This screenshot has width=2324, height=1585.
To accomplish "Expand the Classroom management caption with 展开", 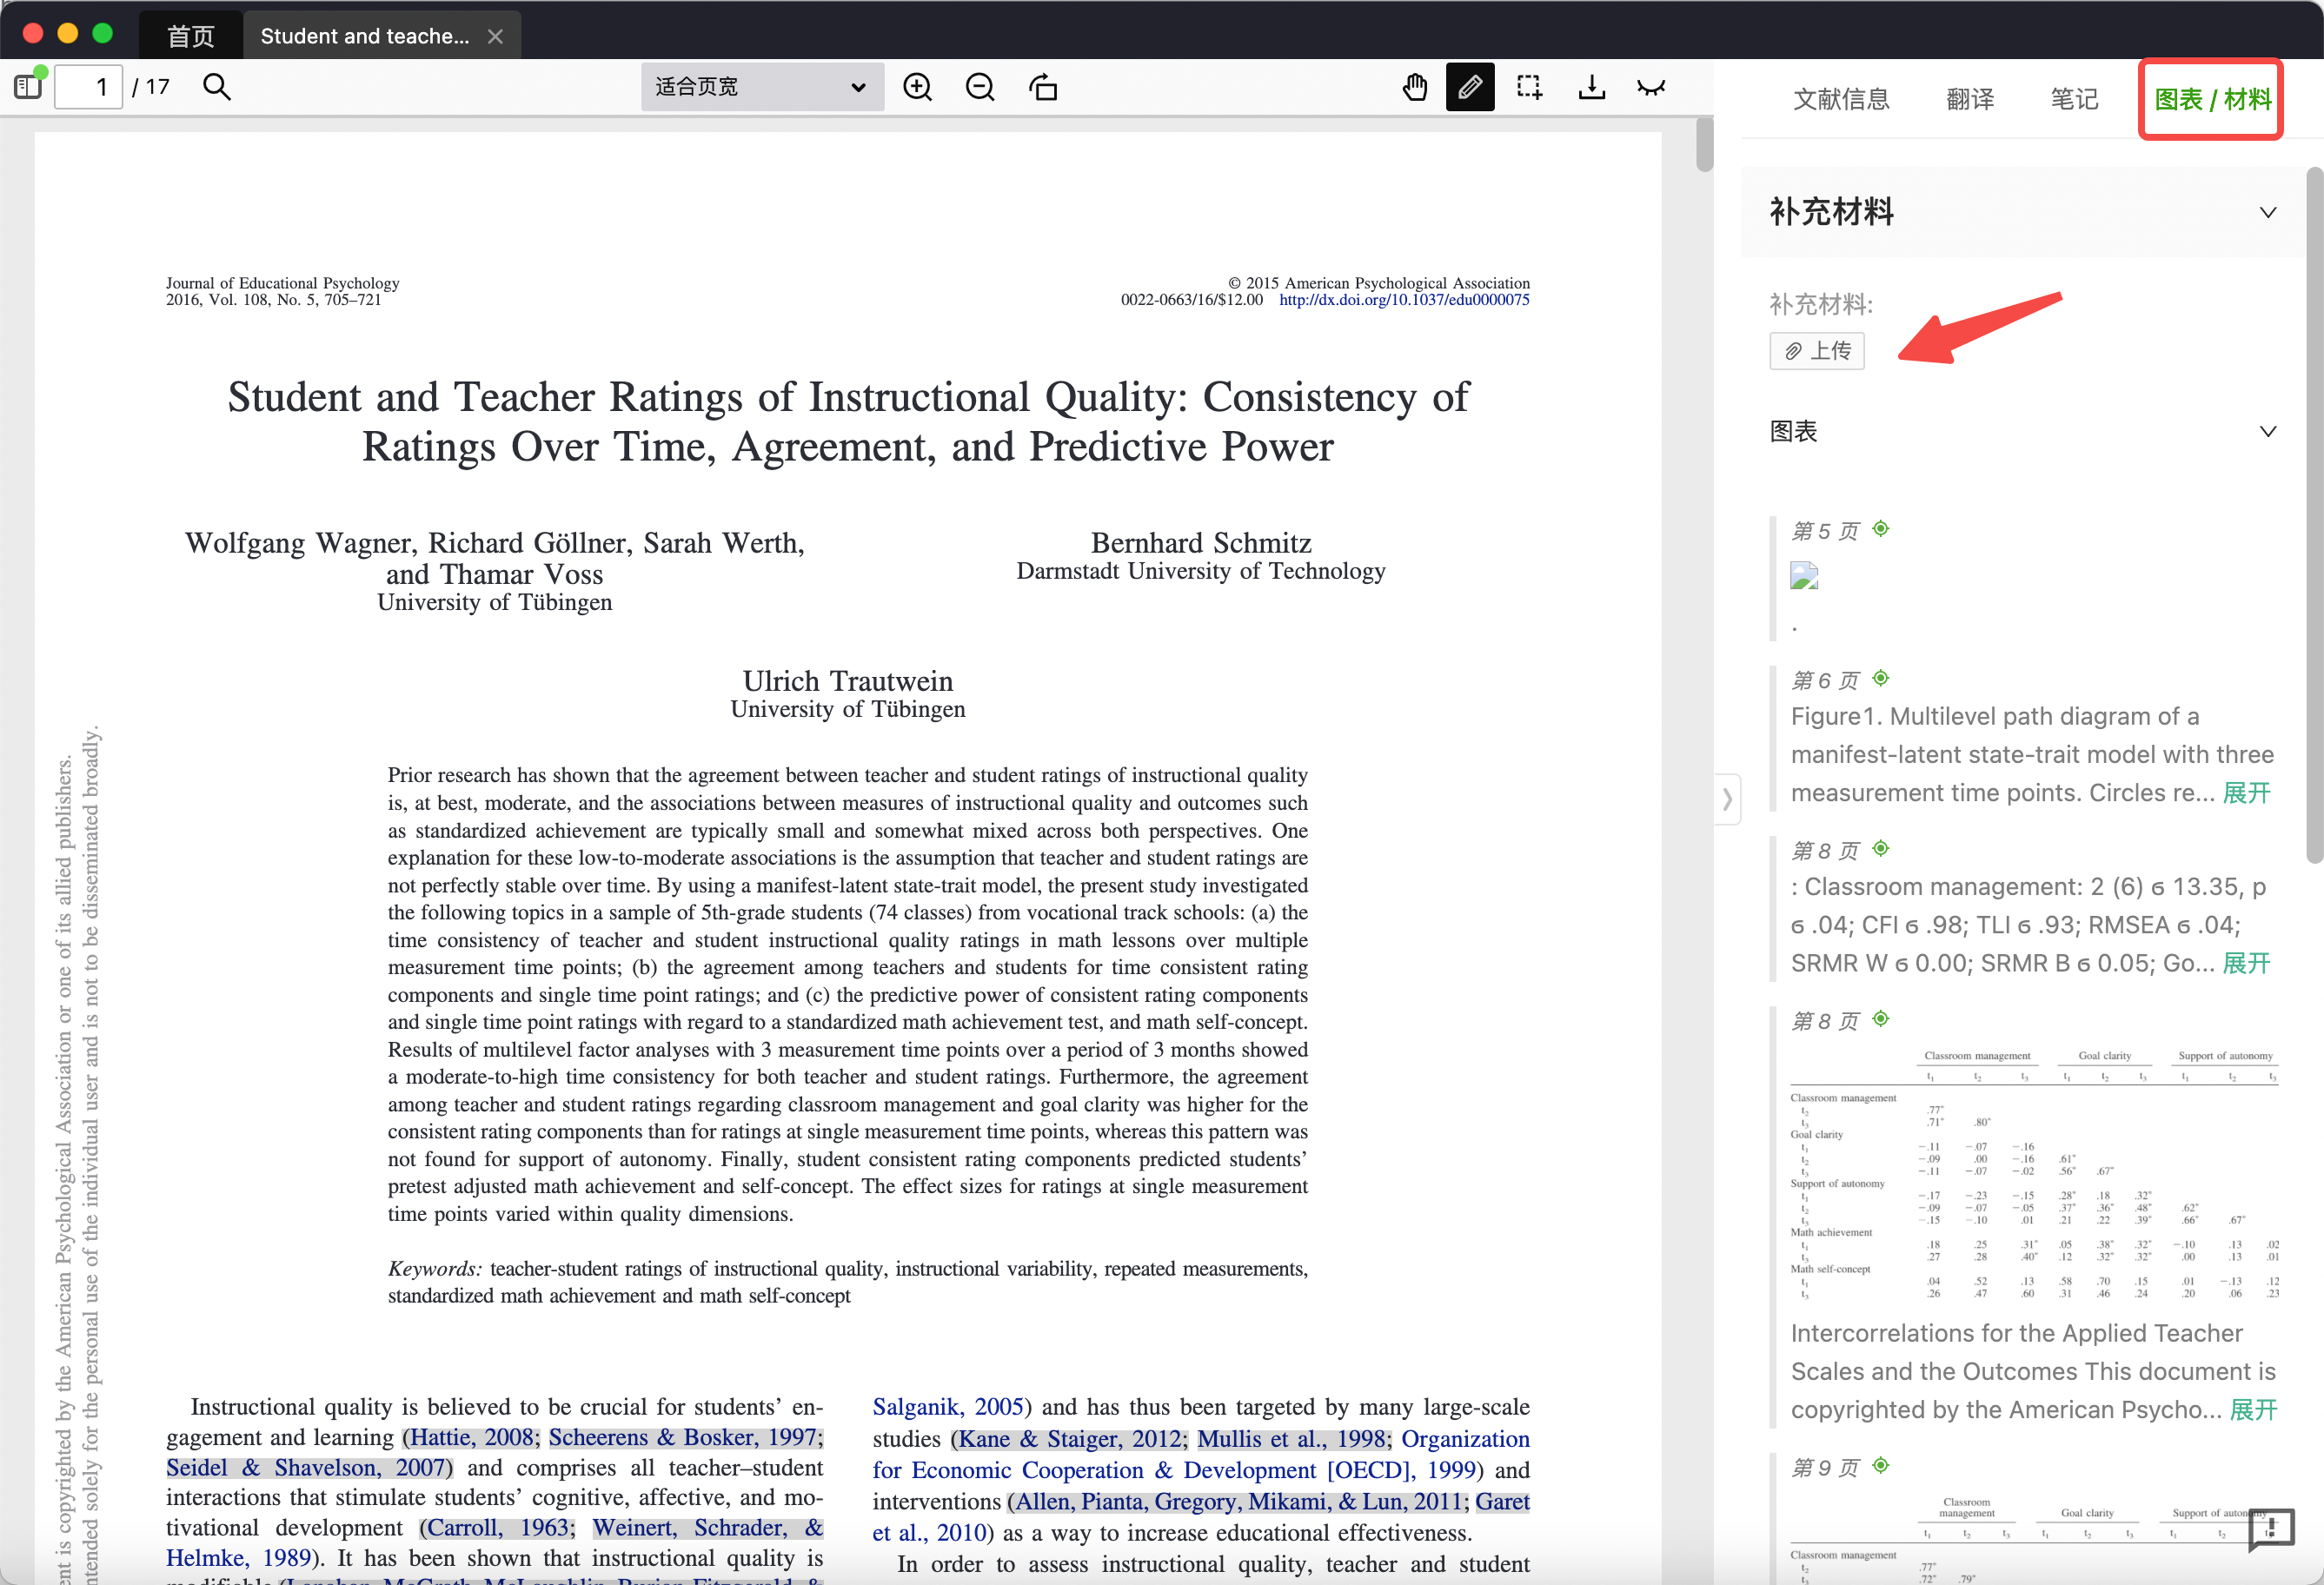I will click(2246, 963).
